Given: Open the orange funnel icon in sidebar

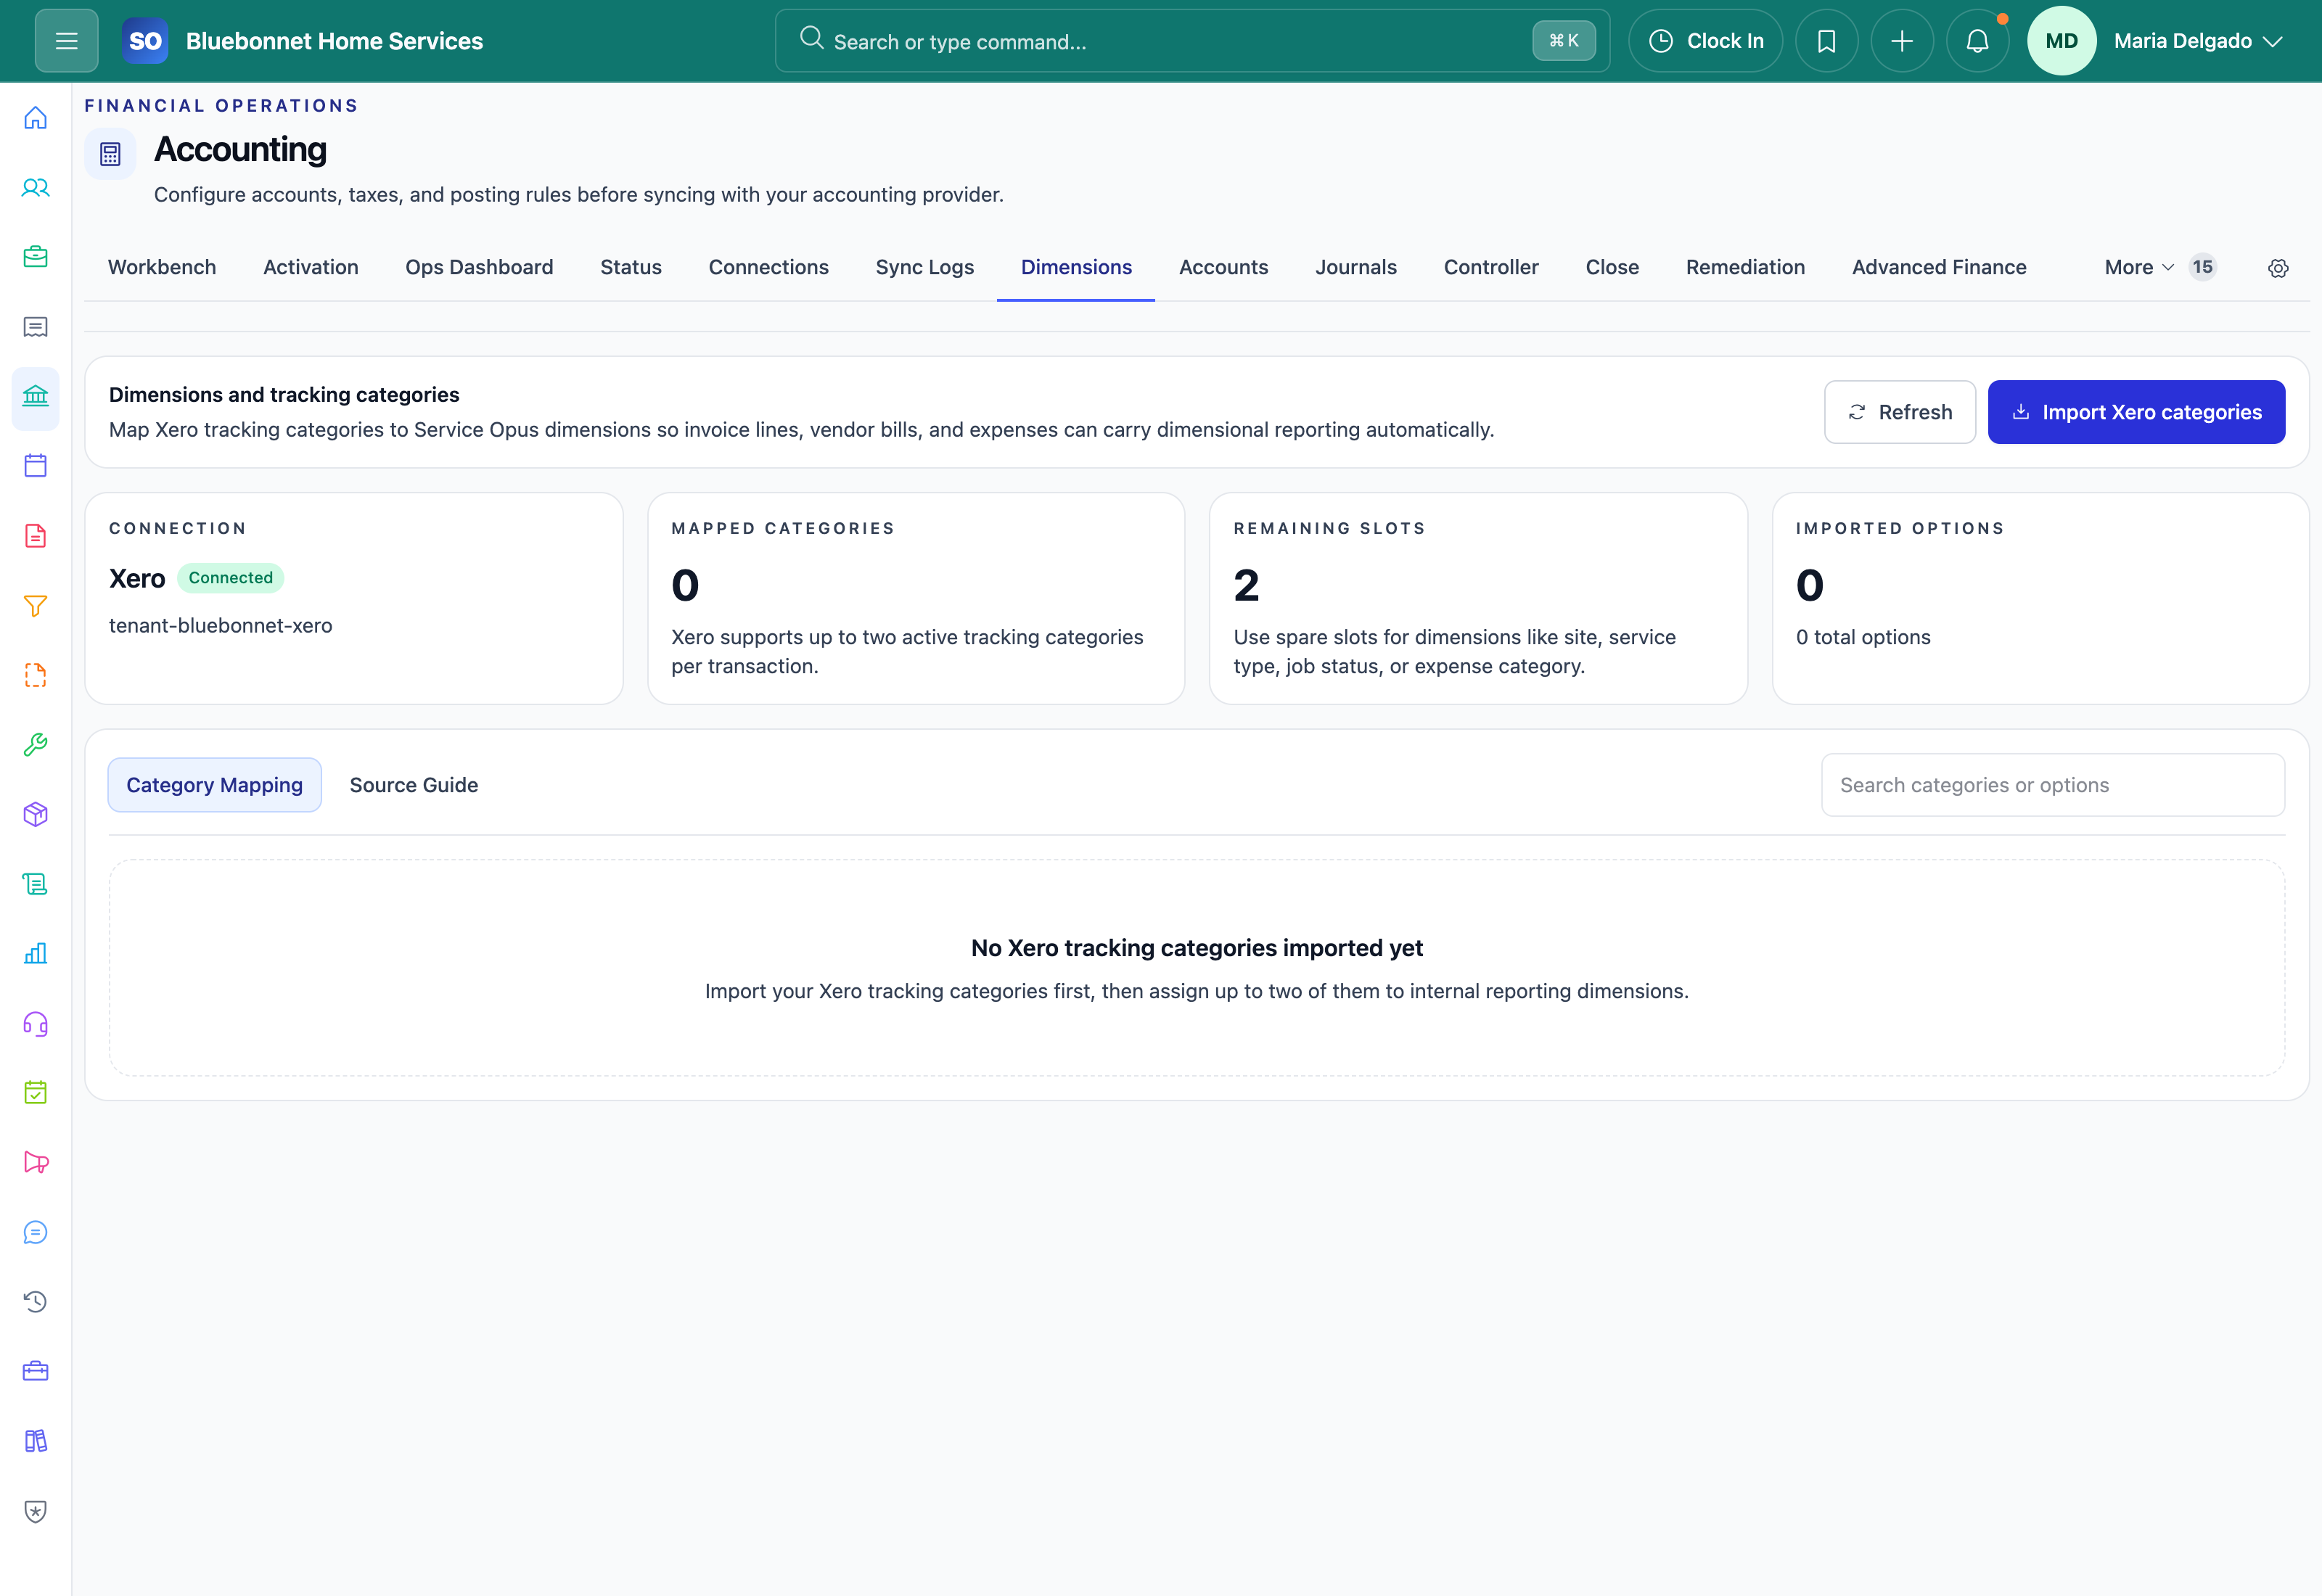Looking at the screenshot, I should click(36, 606).
